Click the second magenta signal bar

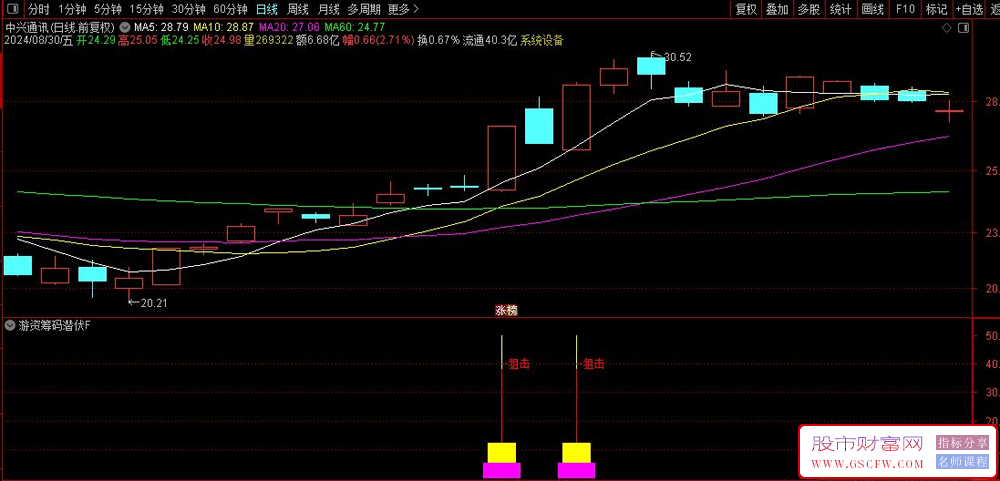pos(577,471)
